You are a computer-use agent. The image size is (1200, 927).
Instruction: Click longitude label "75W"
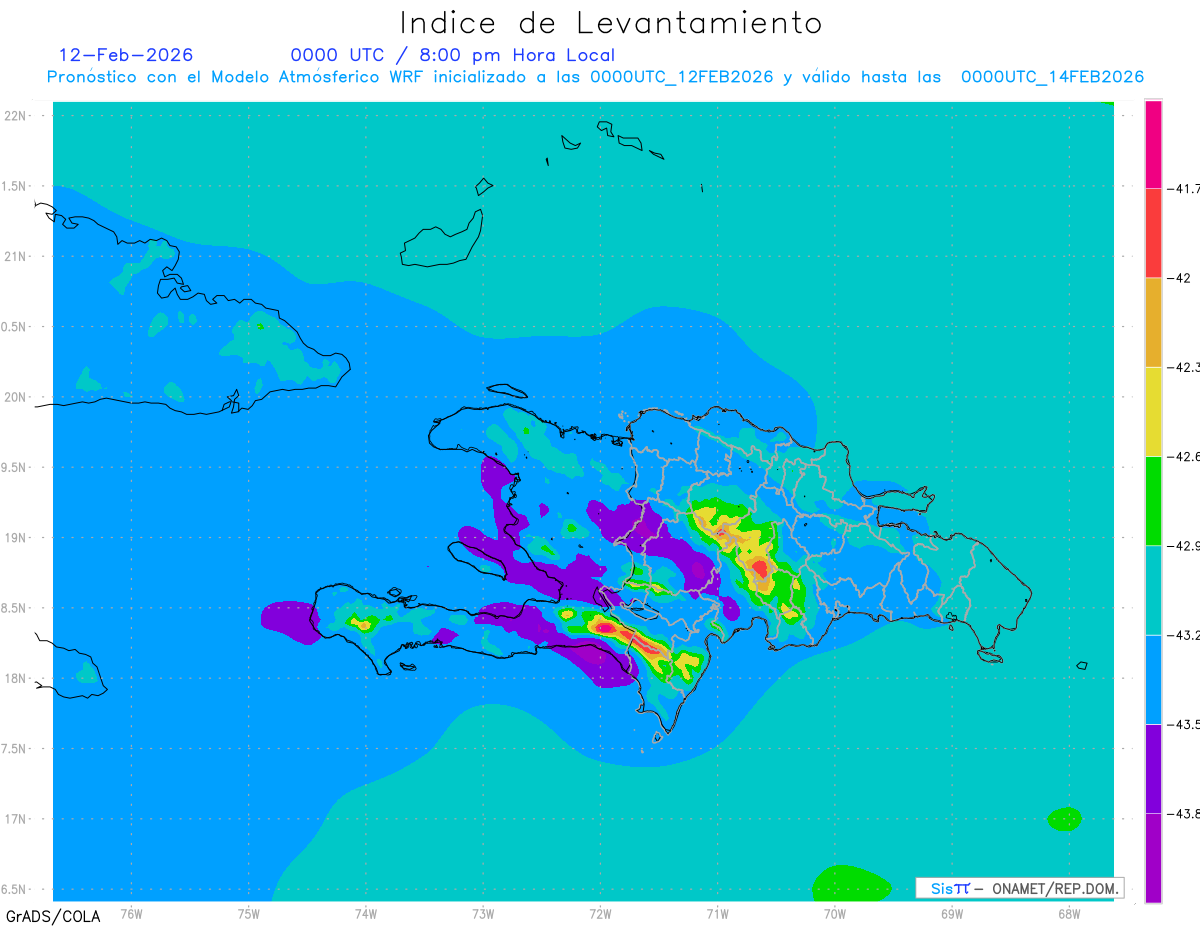pos(249,912)
